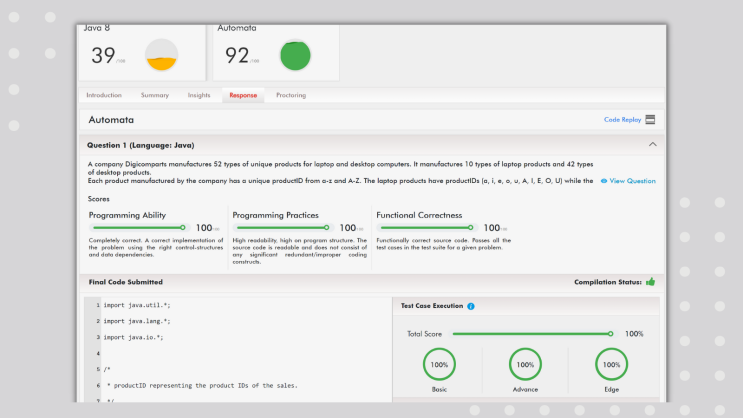The image size is (743, 418).
Task: Click the Functional Correctness description text
Action: pos(444,244)
